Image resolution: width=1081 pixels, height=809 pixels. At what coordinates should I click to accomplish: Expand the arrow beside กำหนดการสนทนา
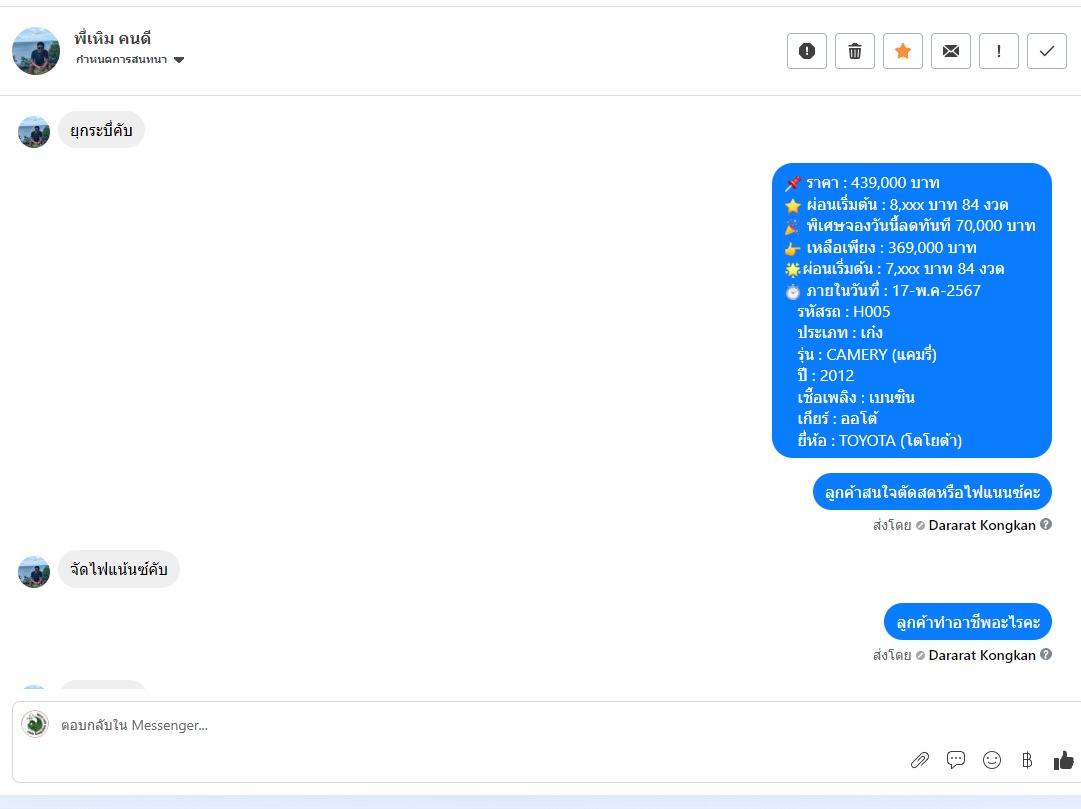tap(179, 60)
